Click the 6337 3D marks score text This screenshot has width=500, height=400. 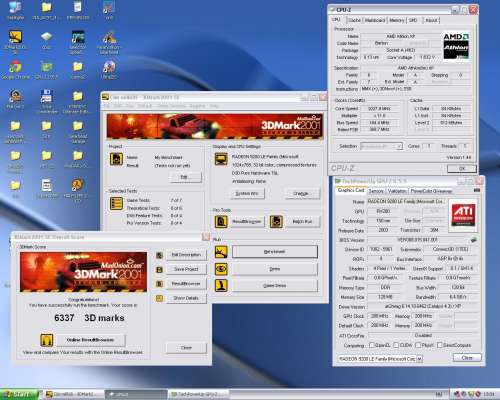[x=89, y=318]
